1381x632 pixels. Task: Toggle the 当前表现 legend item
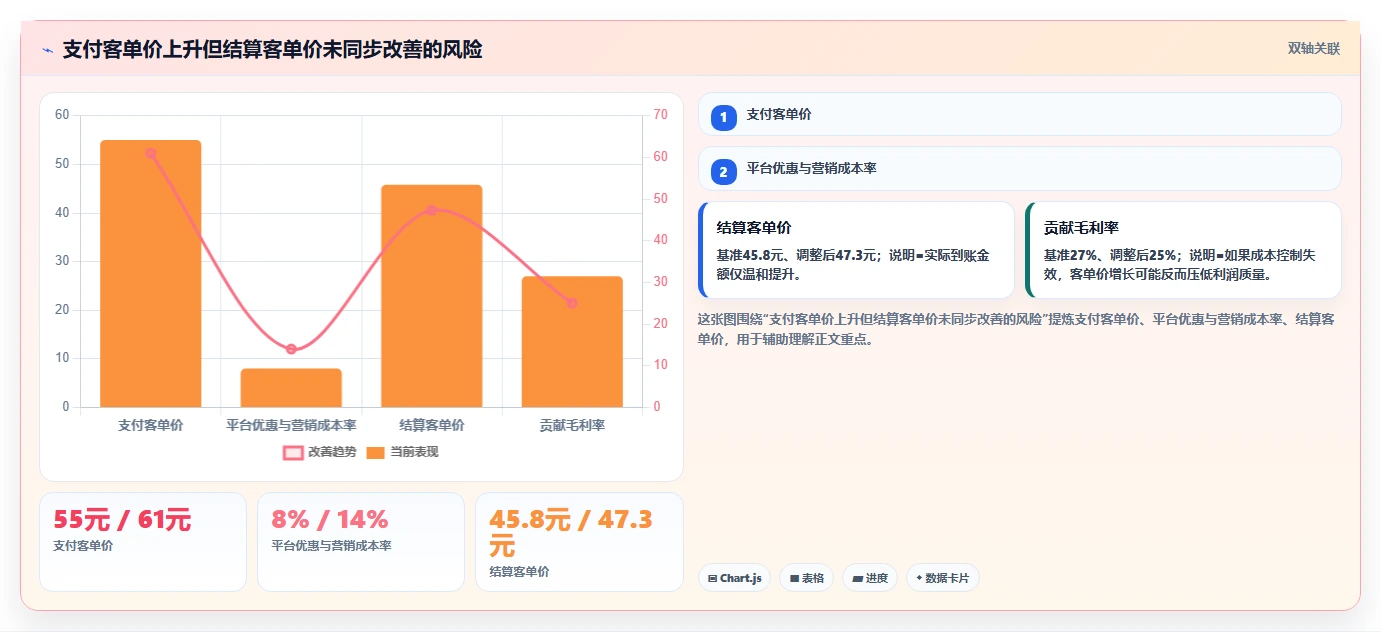point(402,452)
